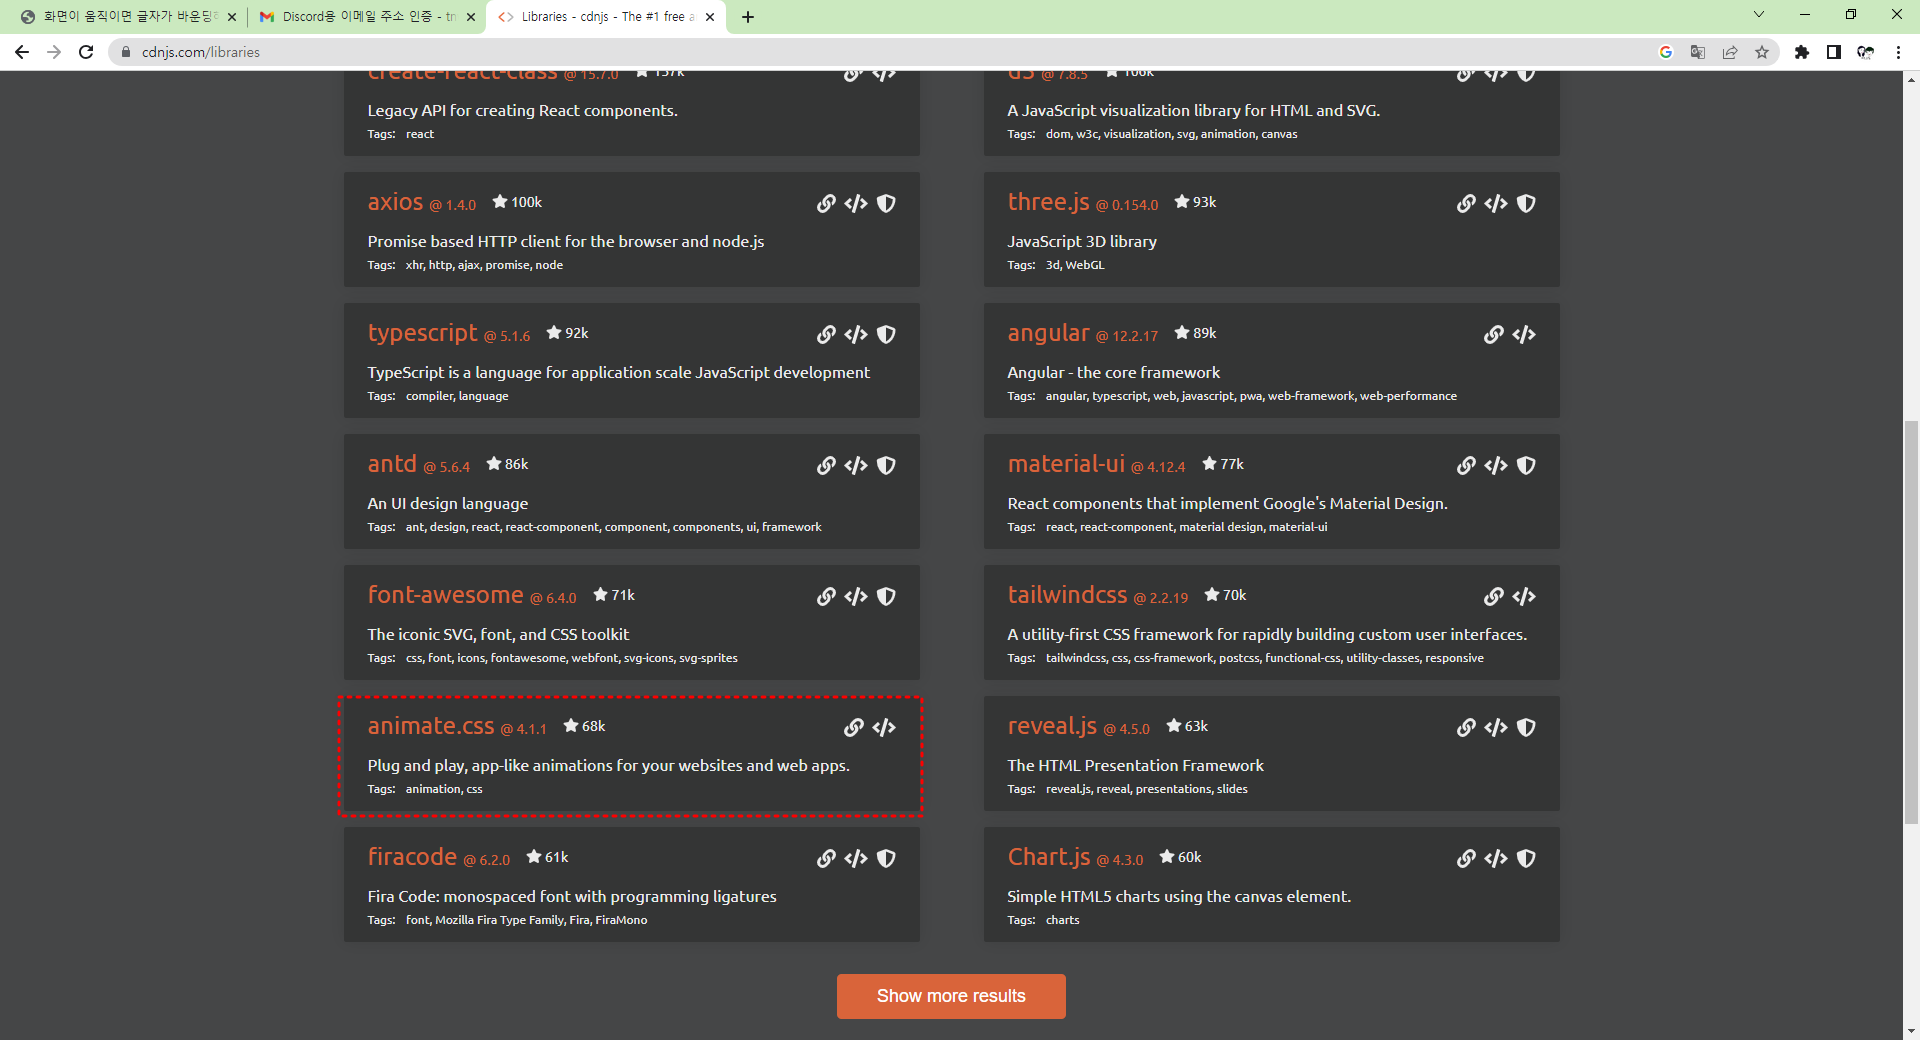Copy URL link icon for Chart.js

point(1466,859)
